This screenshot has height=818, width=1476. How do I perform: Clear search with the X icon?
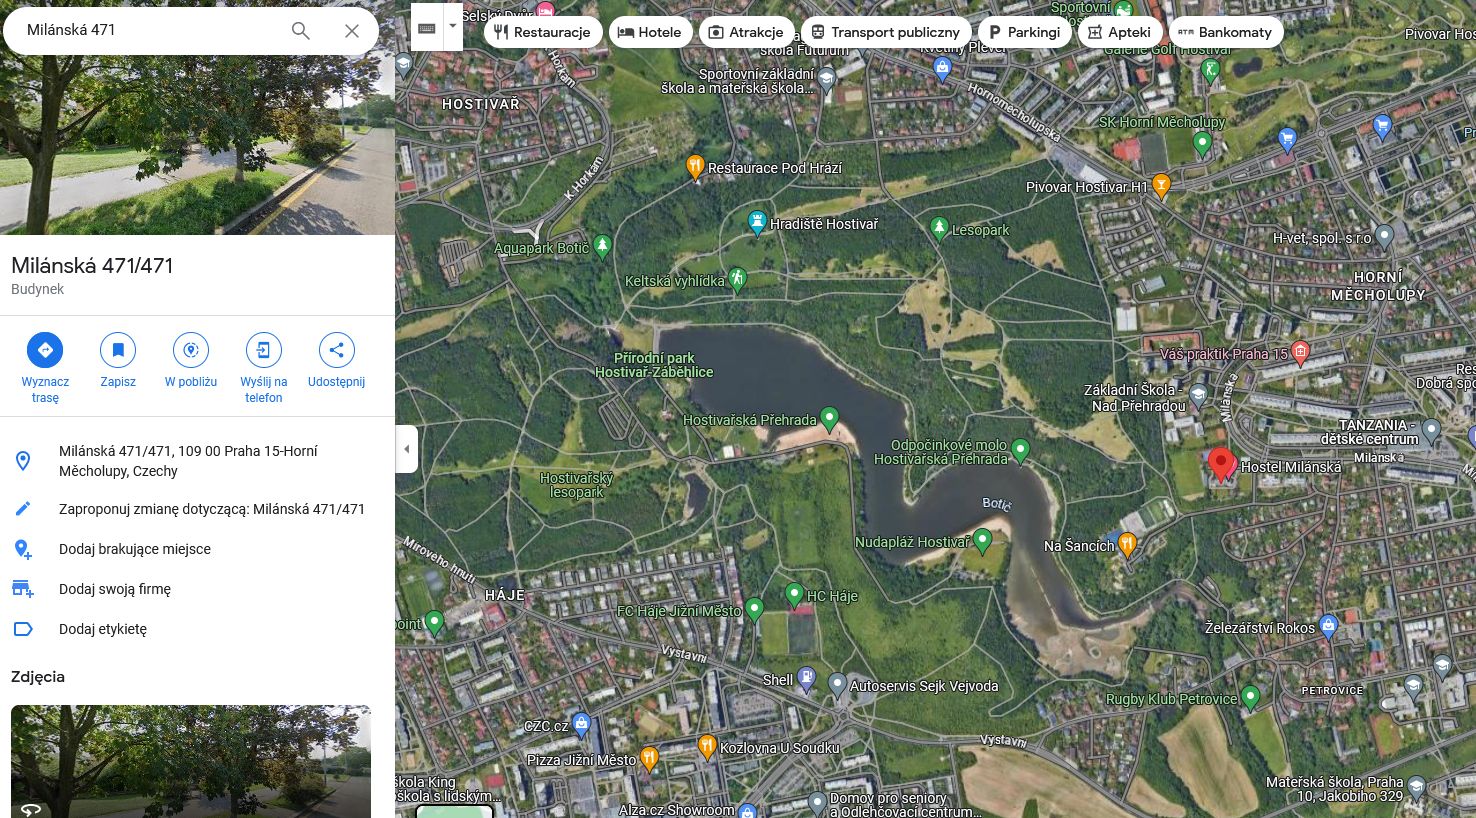tap(352, 31)
